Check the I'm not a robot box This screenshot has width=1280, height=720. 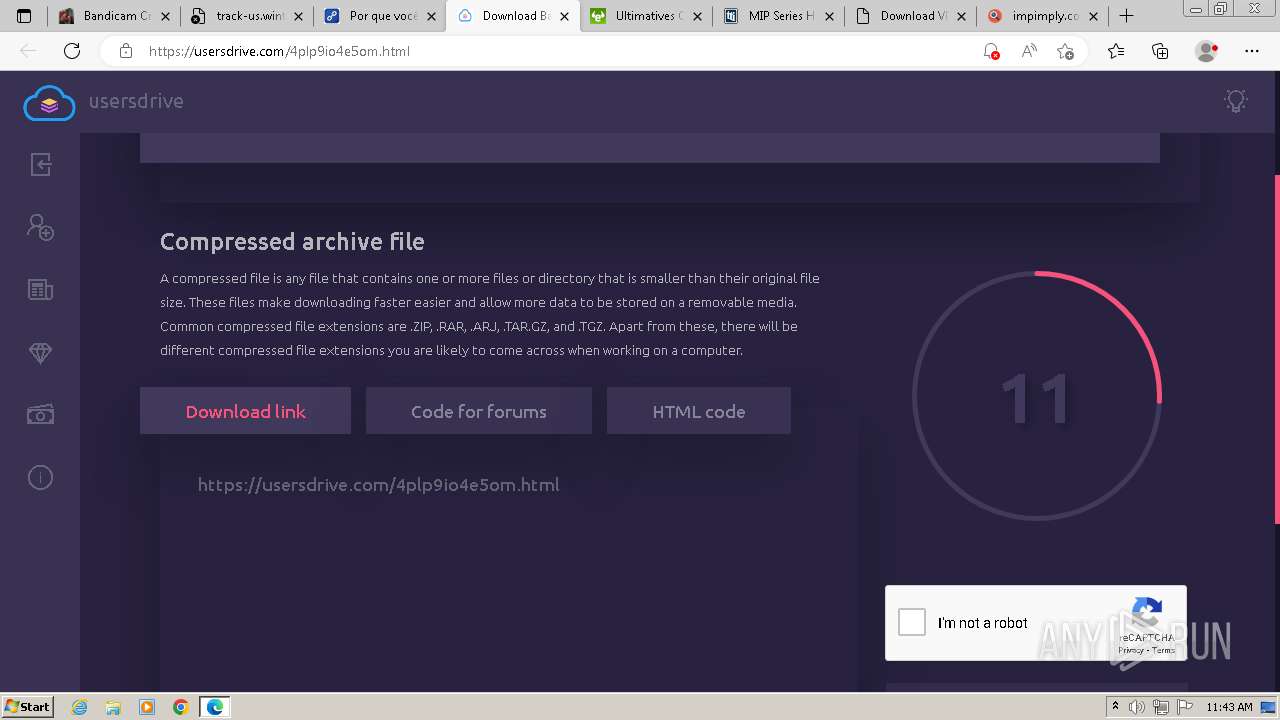tap(912, 622)
